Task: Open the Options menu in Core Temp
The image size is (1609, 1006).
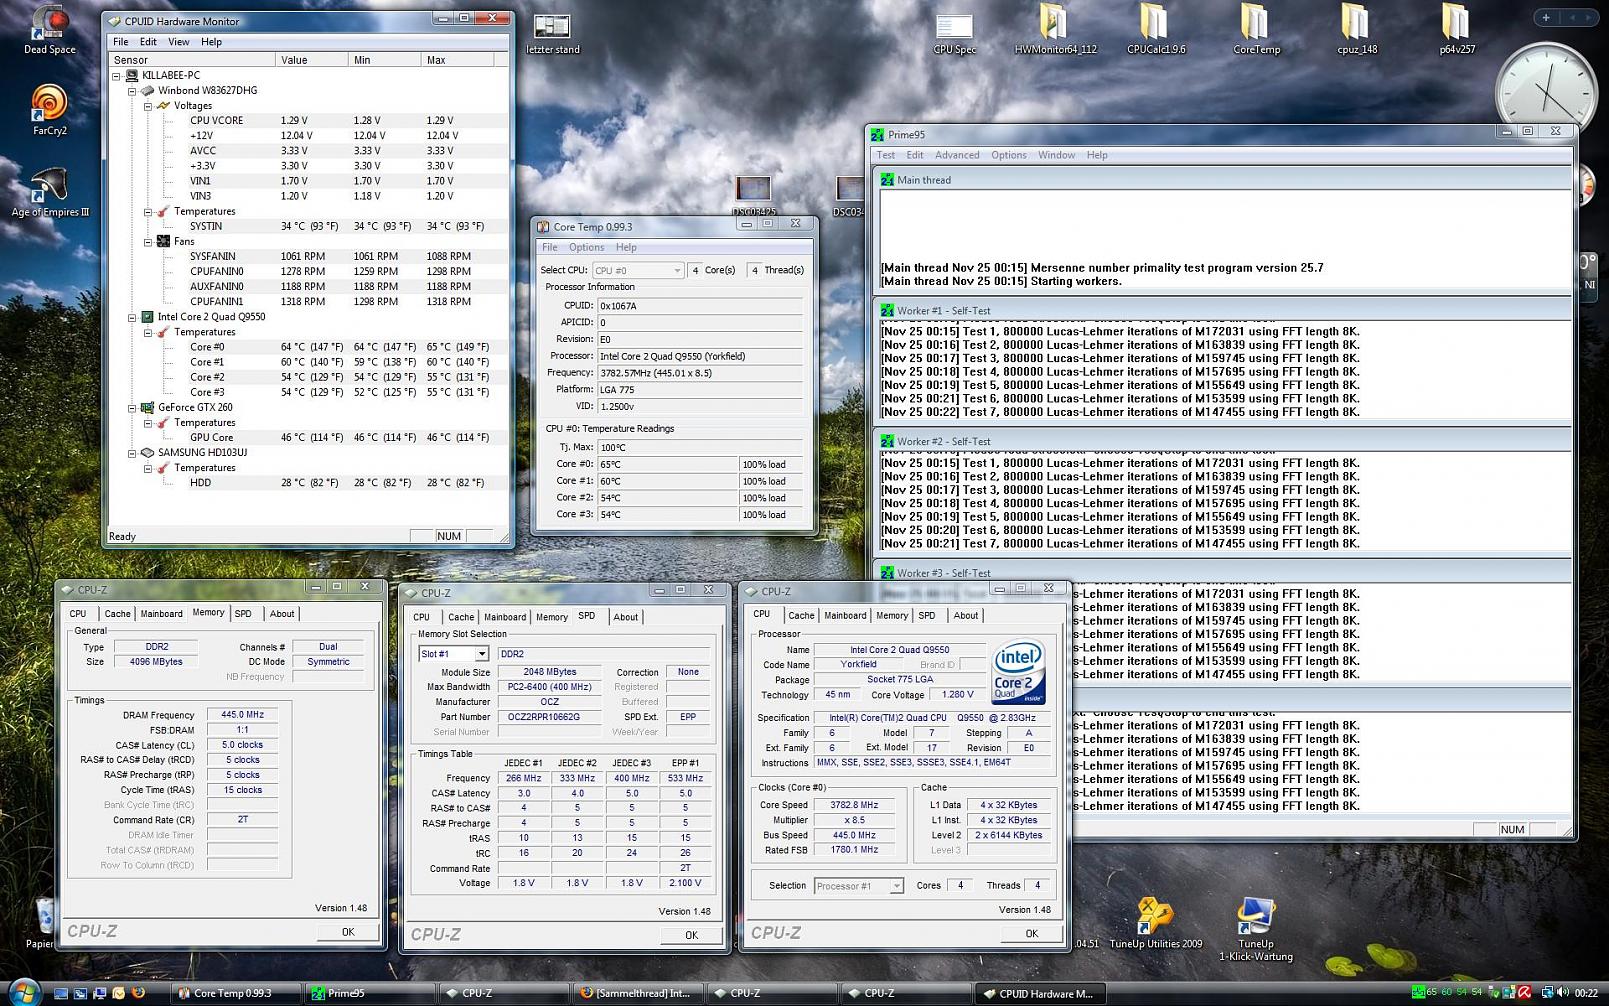Action: (587, 247)
